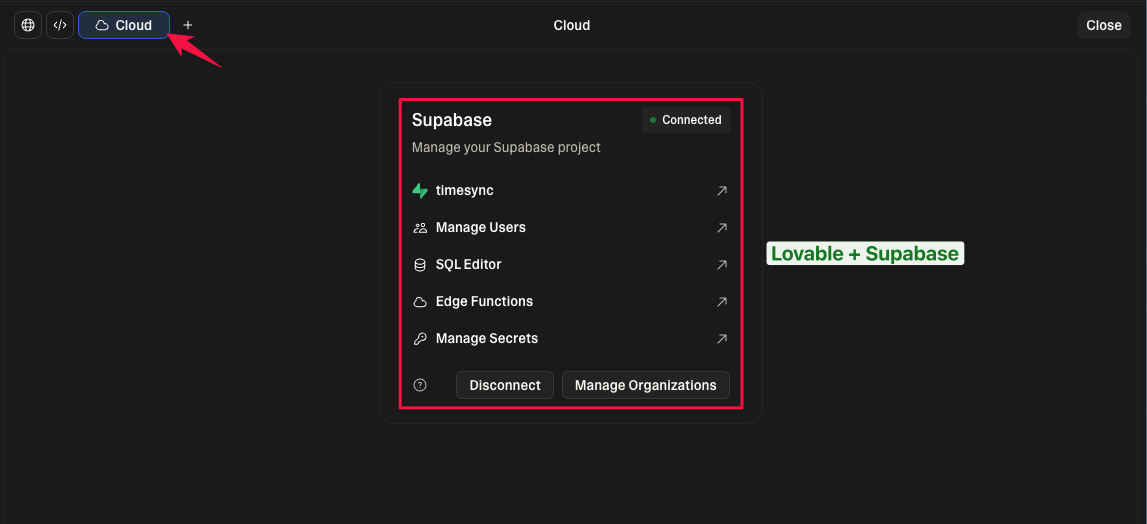Open SQL Editor
1147x524 pixels.
[468, 264]
